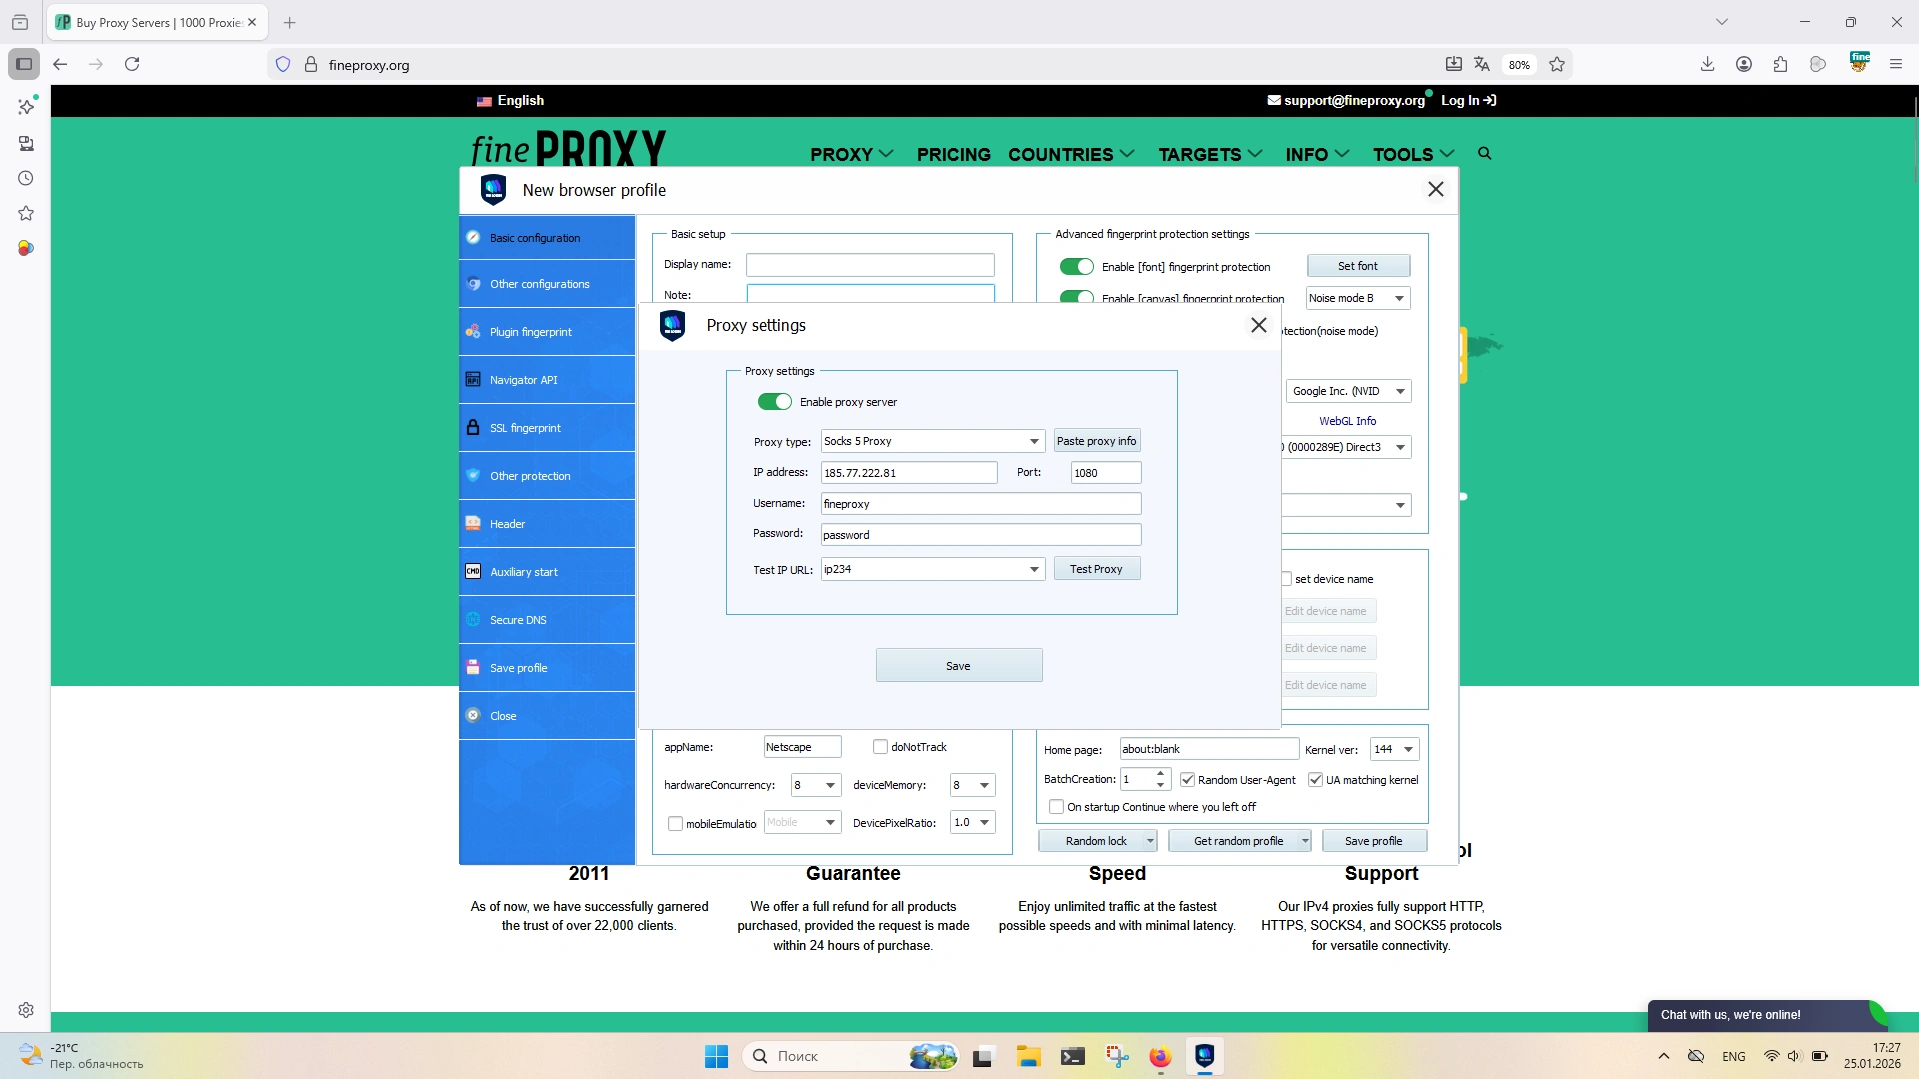The width and height of the screenshot is (1919, 1079).
Task: Click the SSL fingerprint lock icon
Action: tap(473, 428)
